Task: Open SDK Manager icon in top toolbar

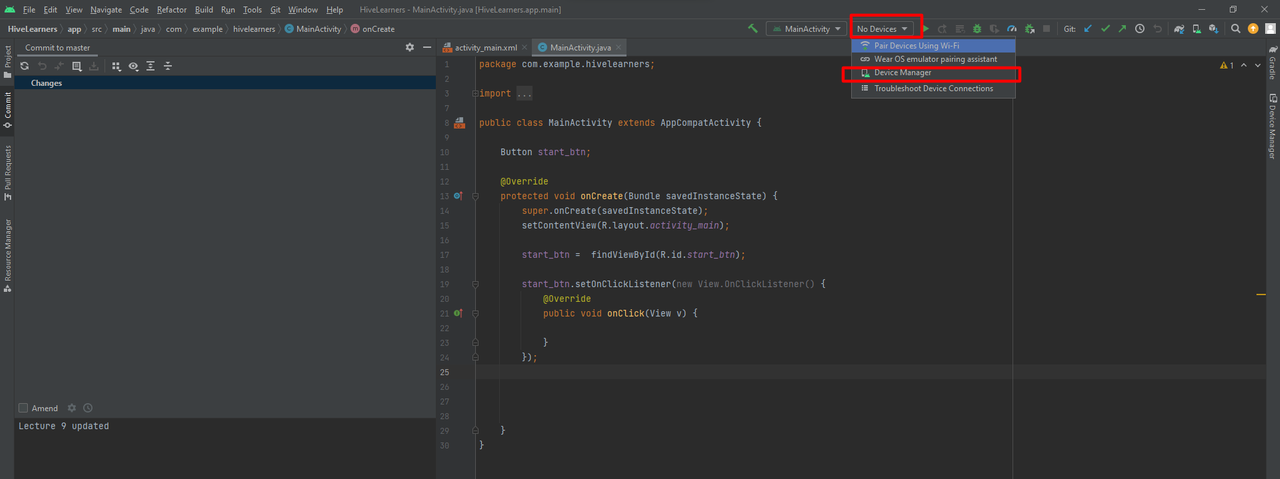Action: (x=1213, y=29)
